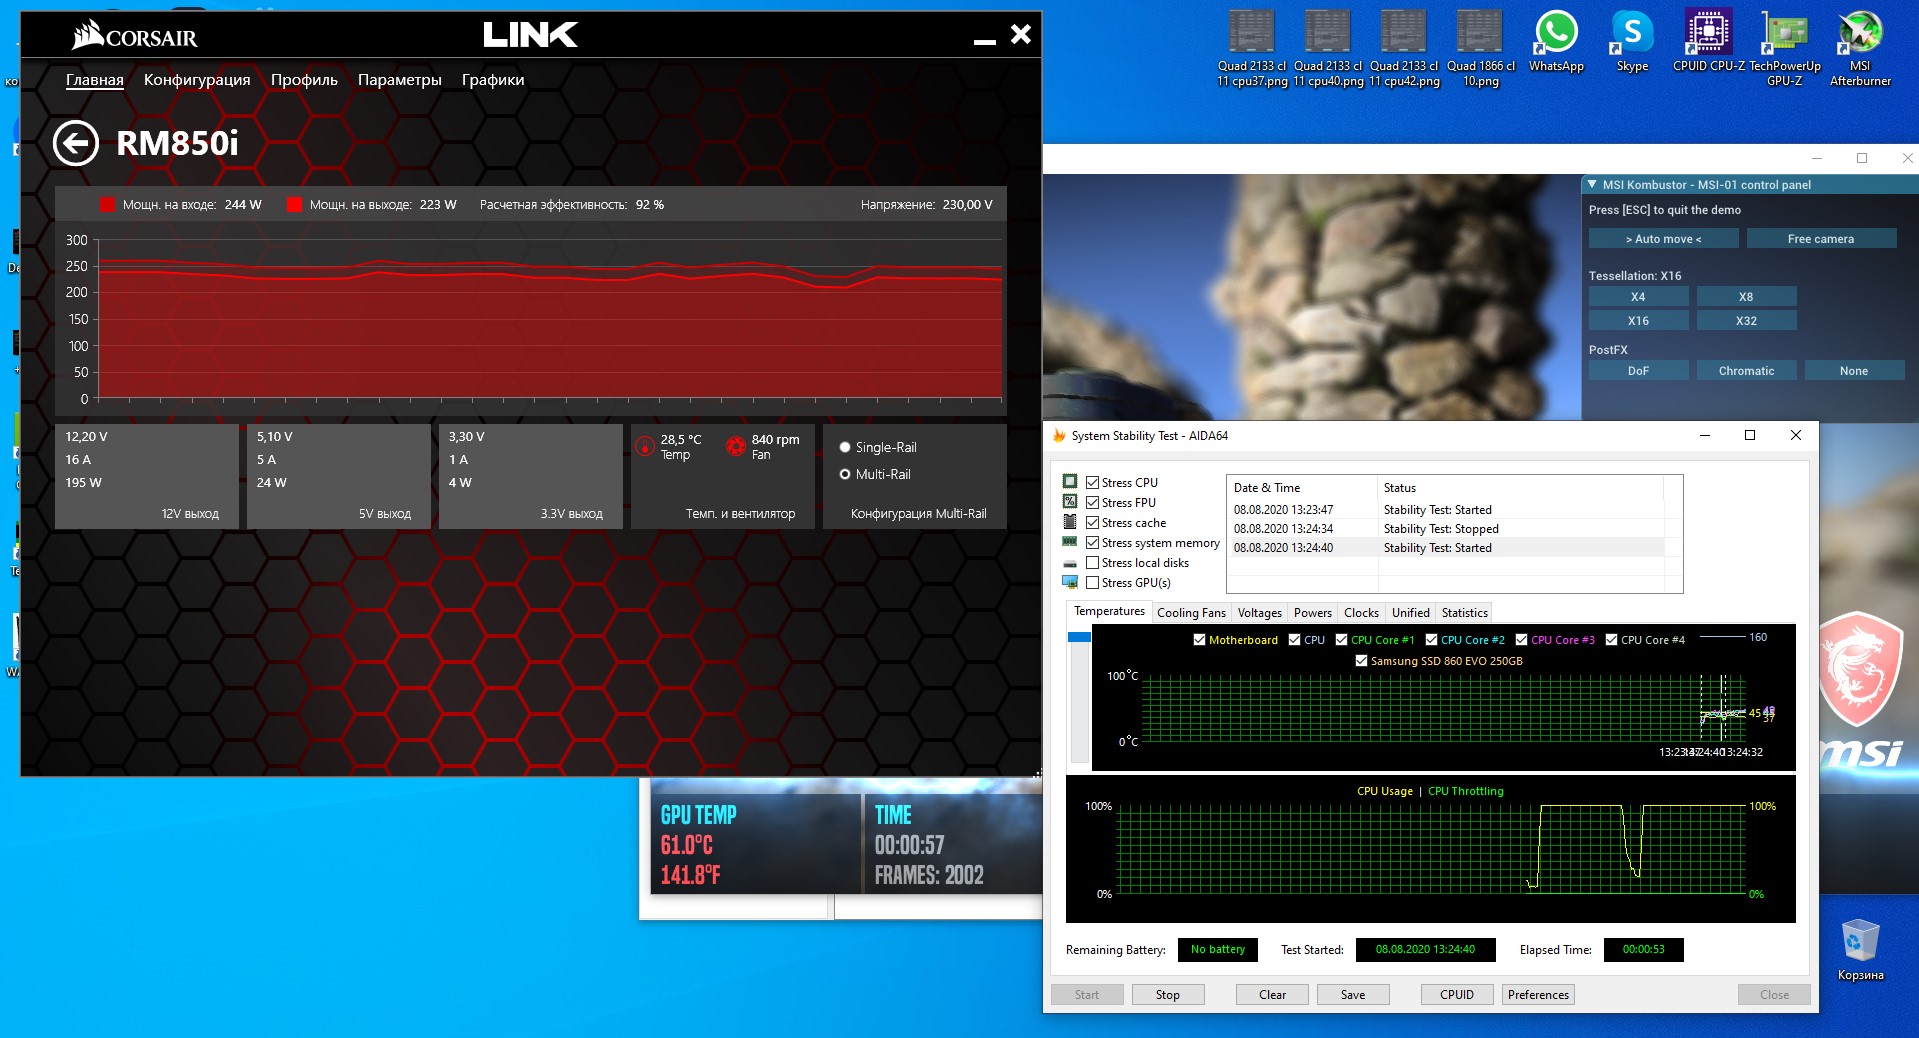Open Quad 2133 cl 11 cpu42.png desktop file
This screenshot has width=1919, height=1038.
pyautogui.click(x=1404, y=49)
